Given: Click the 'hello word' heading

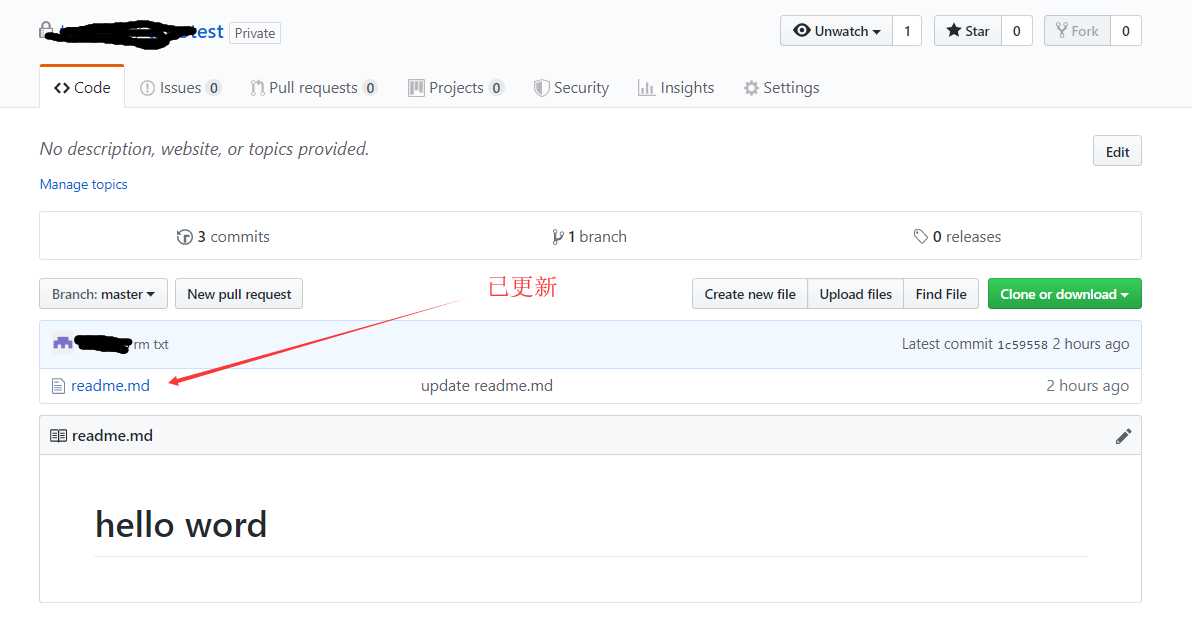Looking at the screenshot, I should click(x=181, y=524).
